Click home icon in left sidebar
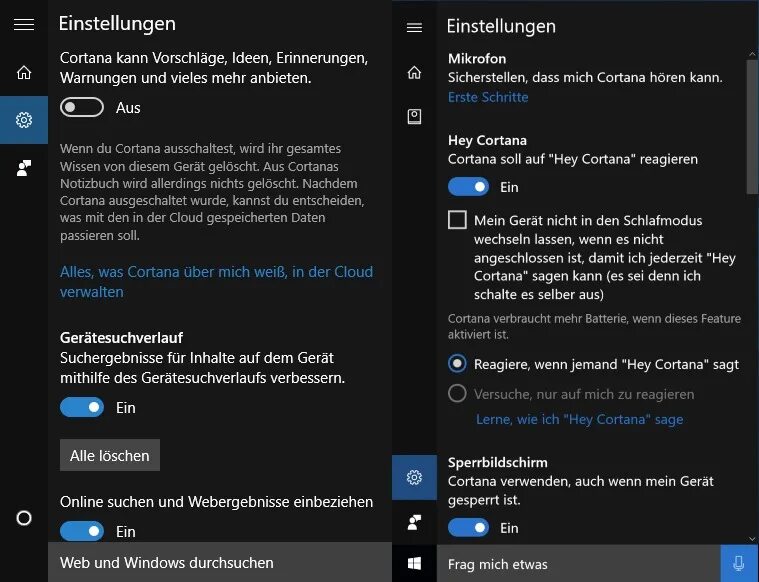Image resolution: width=759 pixels, height=582 pixels. pos(24,72)
